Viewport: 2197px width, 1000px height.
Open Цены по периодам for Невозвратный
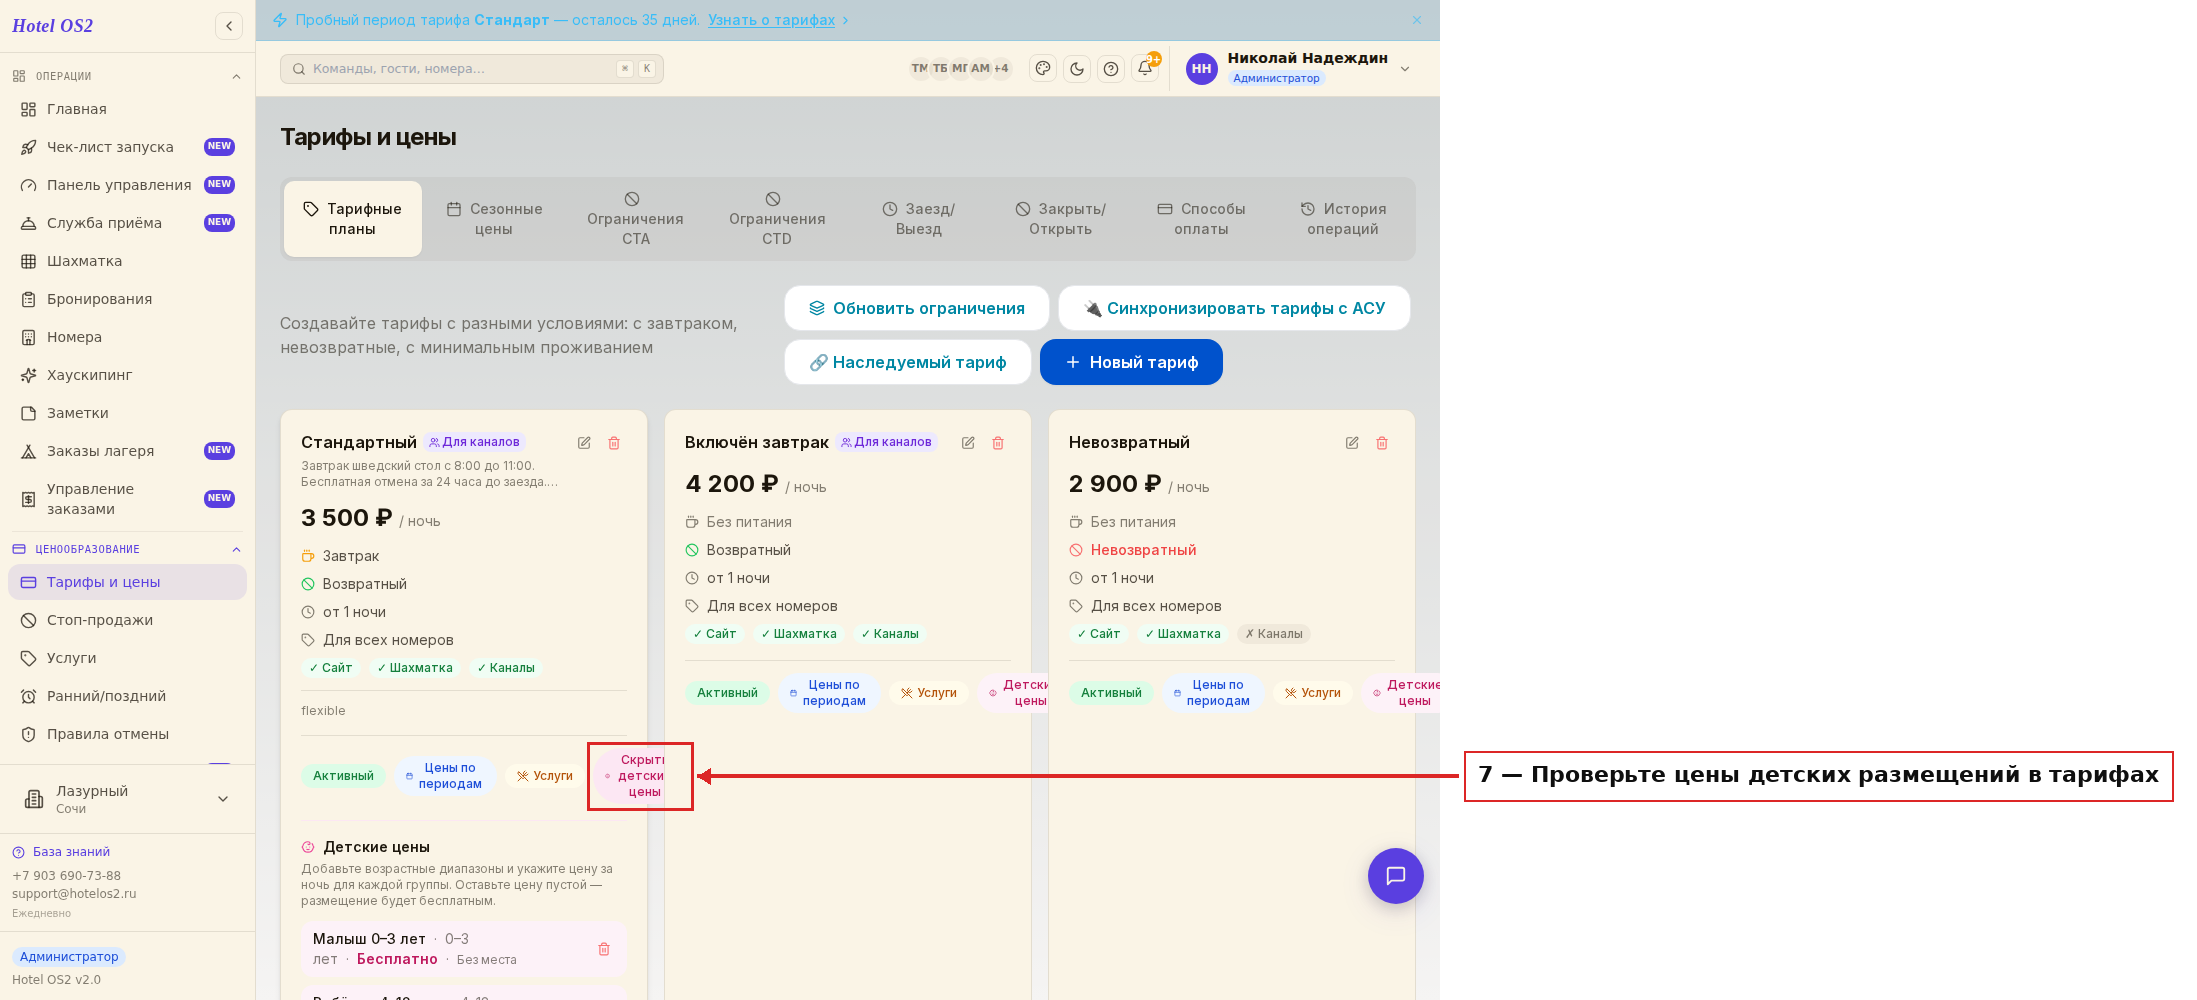coord(1212,693)
